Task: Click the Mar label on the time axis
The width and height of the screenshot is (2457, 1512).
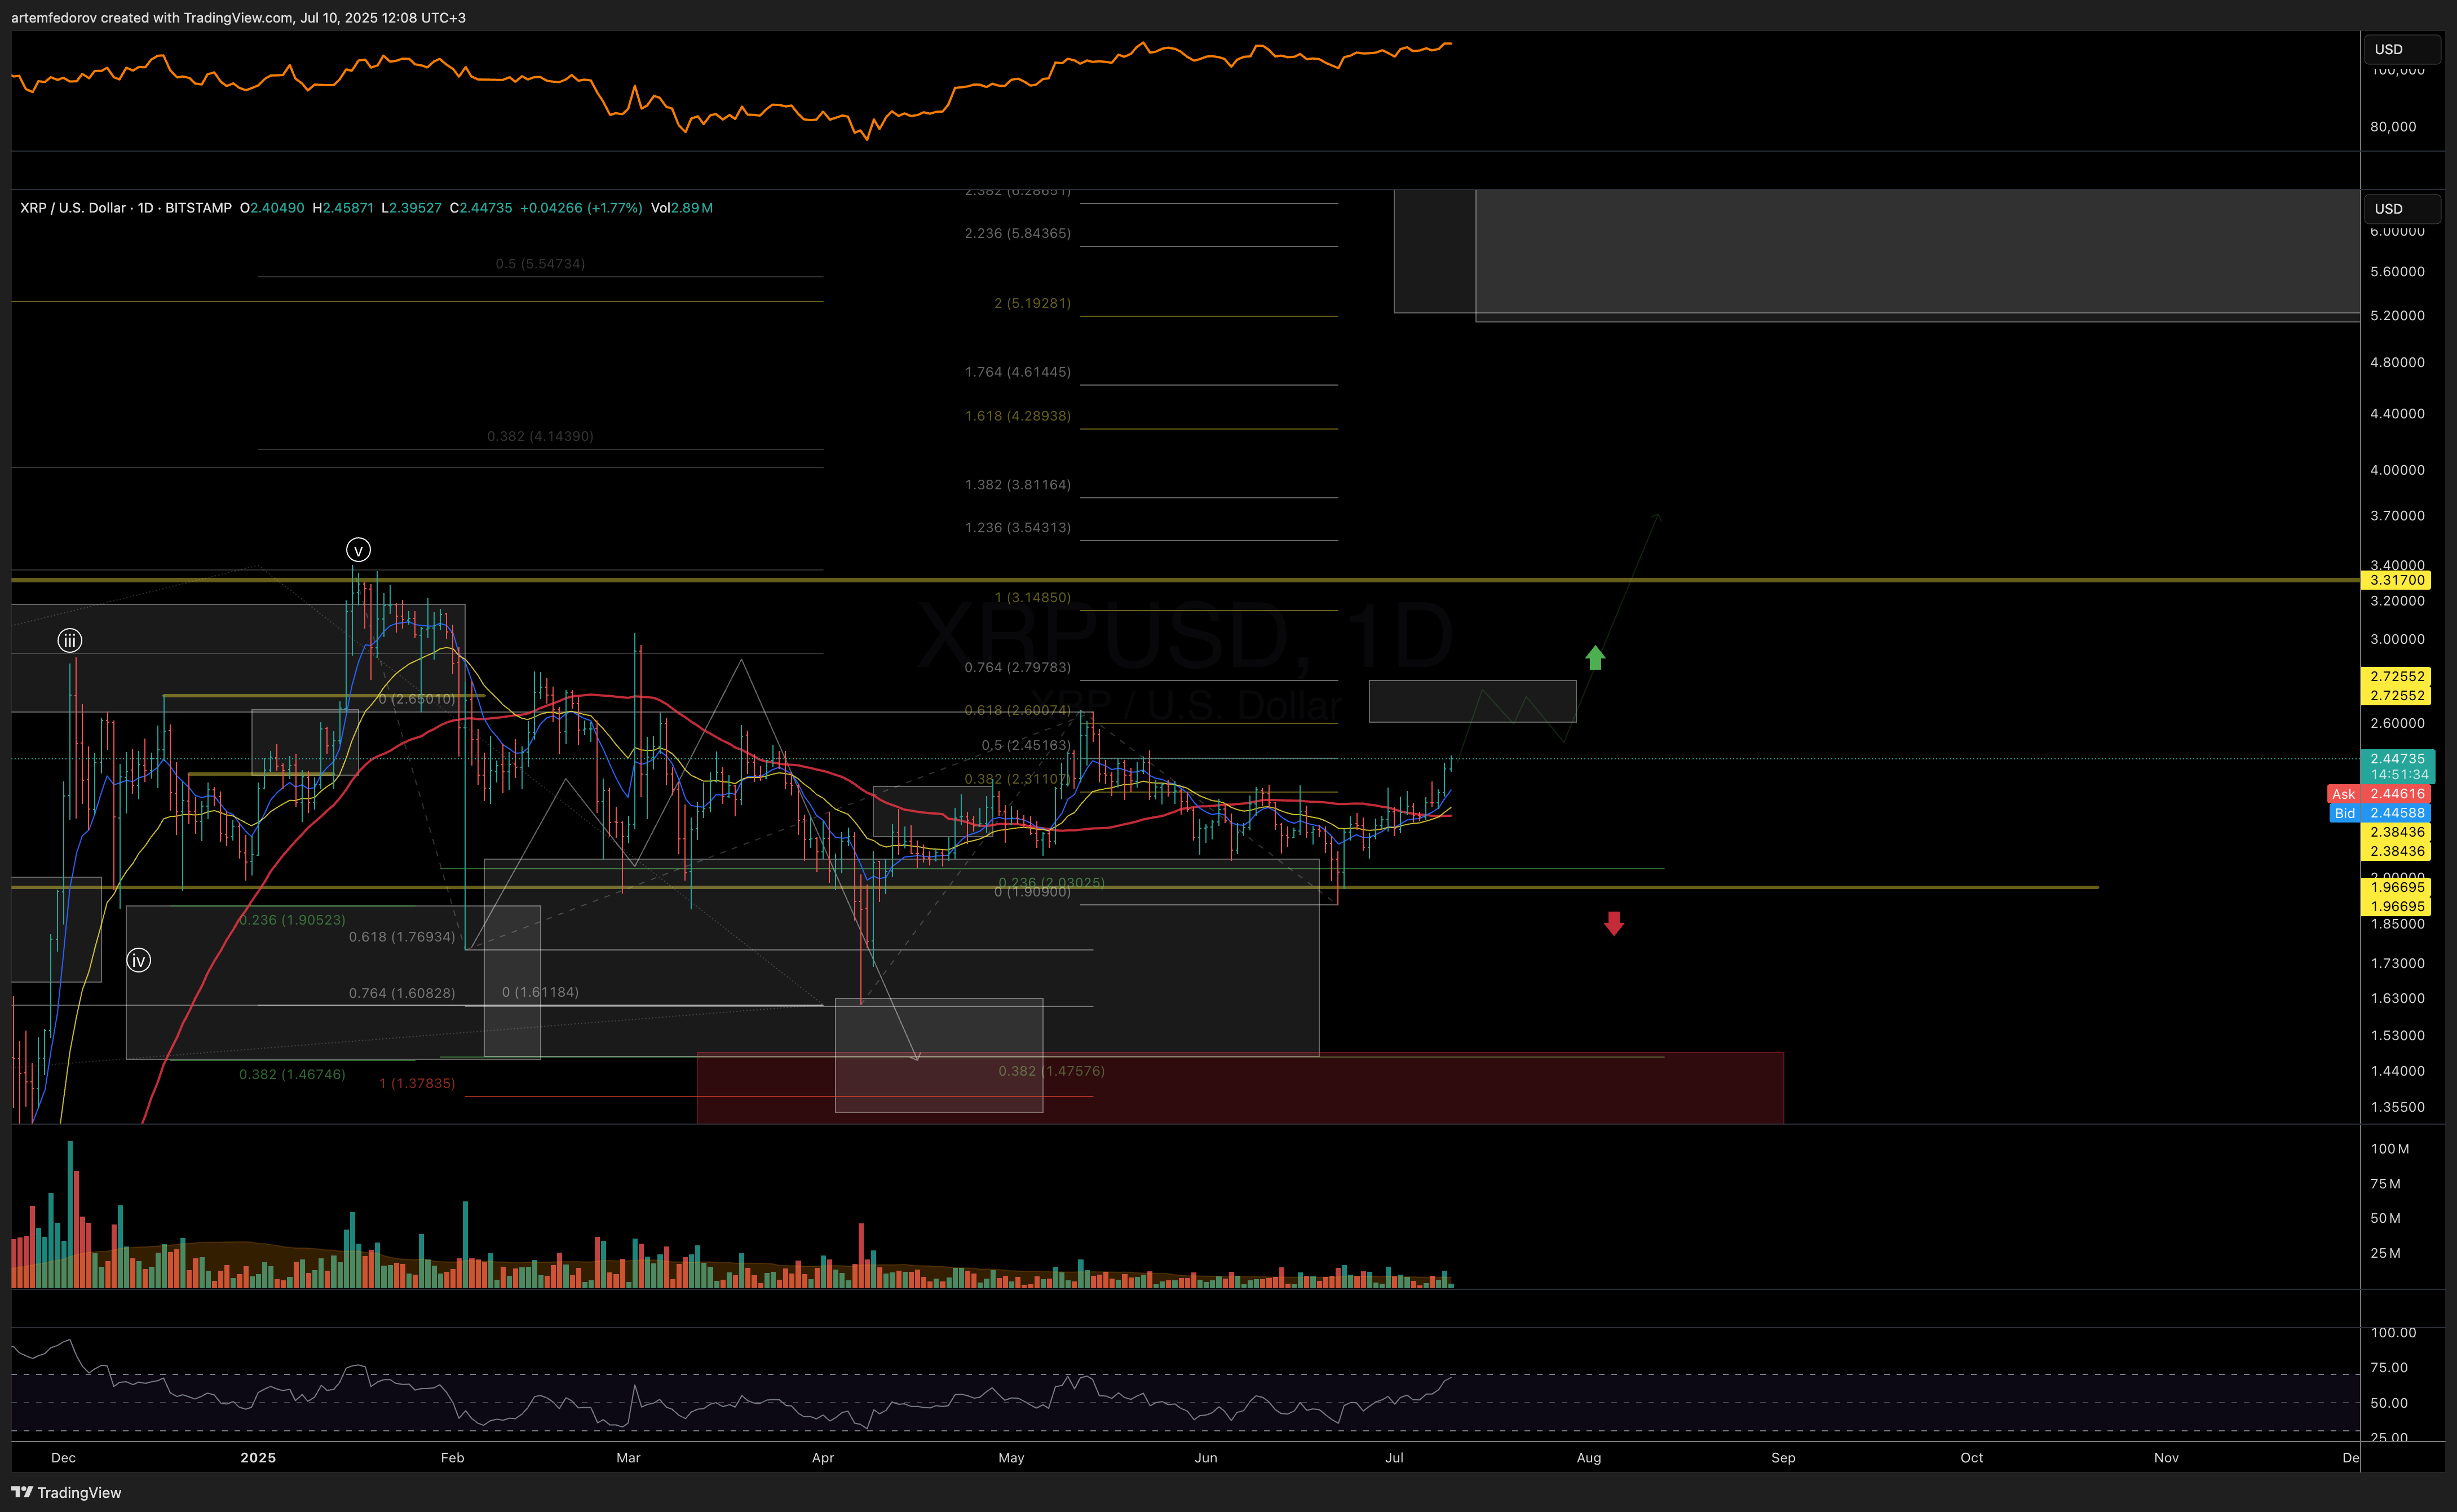Action: [628, 1458]
